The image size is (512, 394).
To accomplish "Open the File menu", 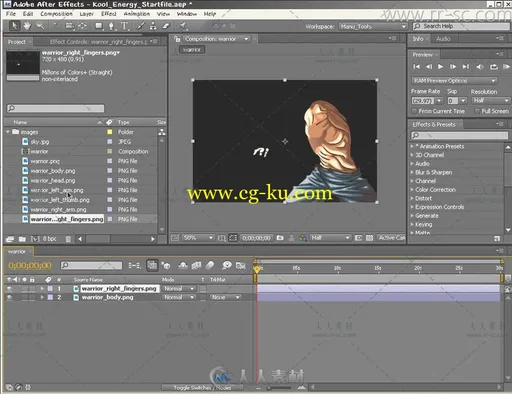I will [11, 14].
